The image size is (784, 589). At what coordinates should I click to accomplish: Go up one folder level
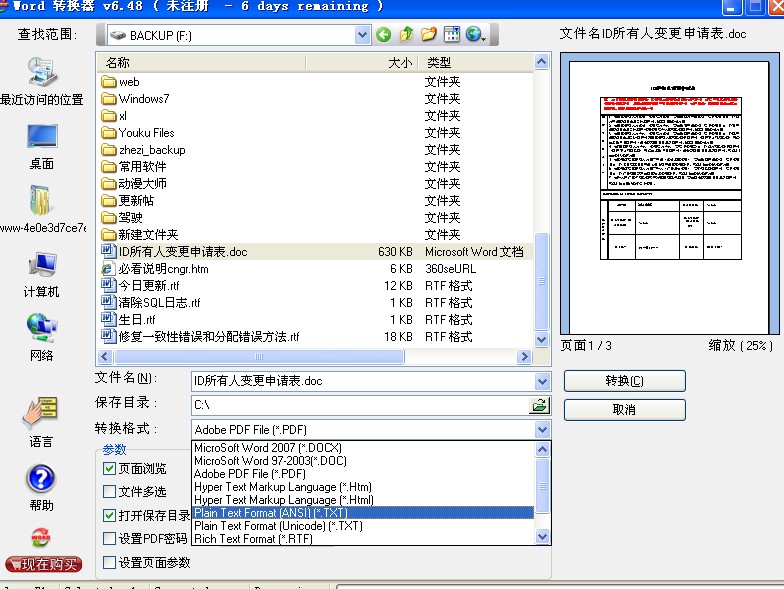point(406,35)
